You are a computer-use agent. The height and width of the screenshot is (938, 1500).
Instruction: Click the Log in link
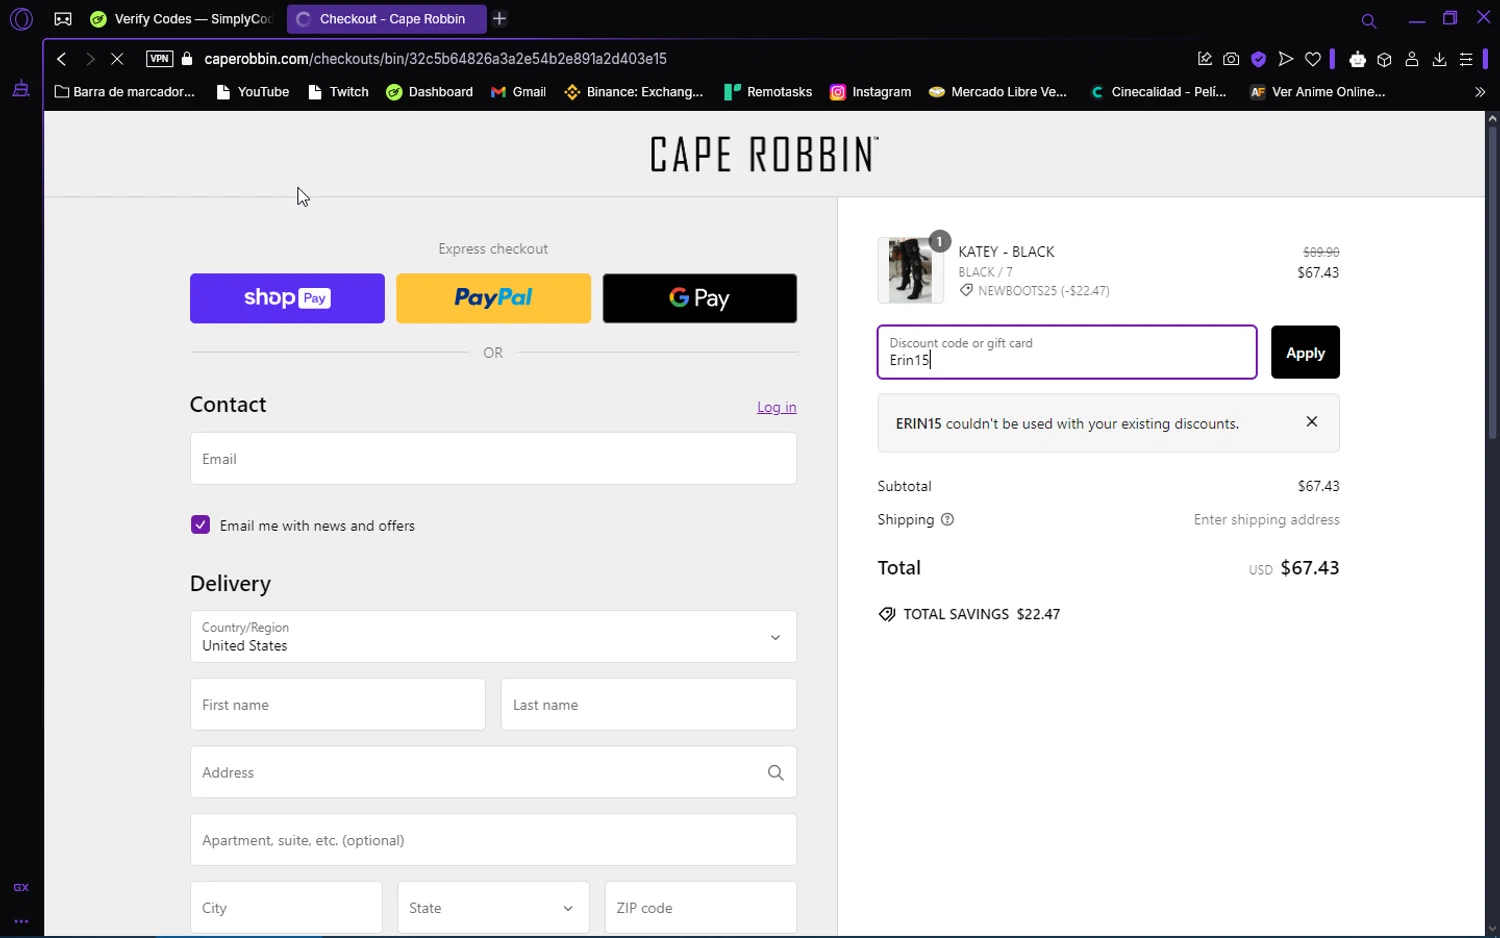[777, 407]
